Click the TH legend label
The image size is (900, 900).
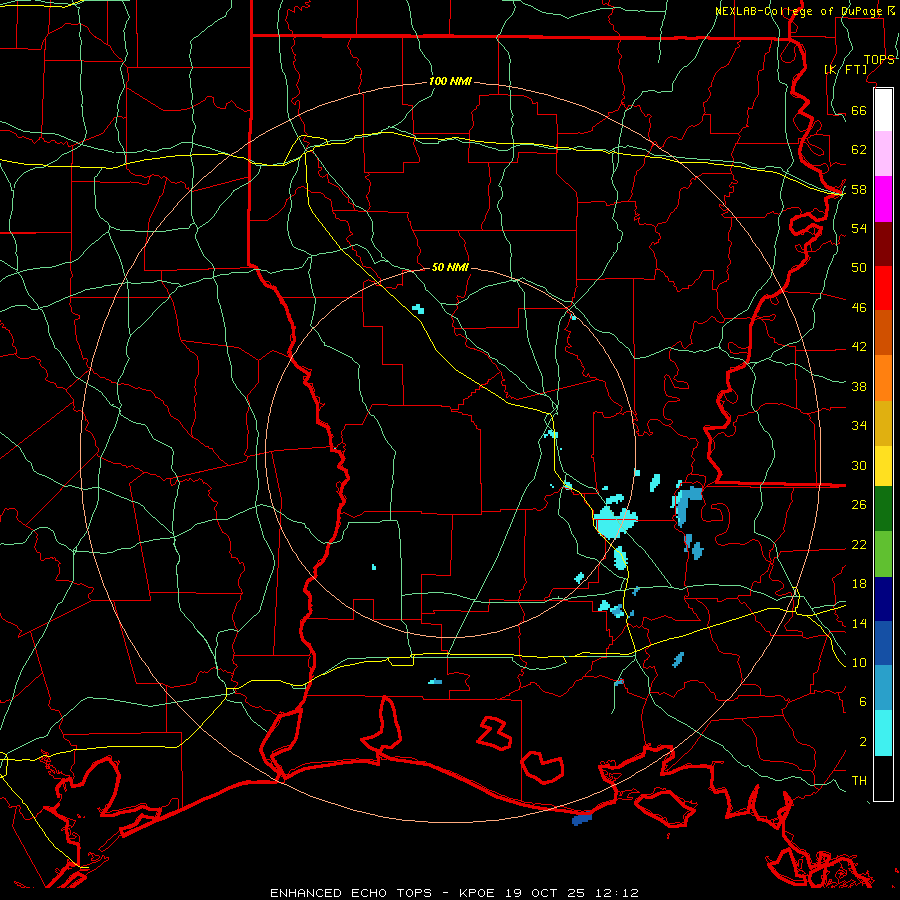point(859,781)
